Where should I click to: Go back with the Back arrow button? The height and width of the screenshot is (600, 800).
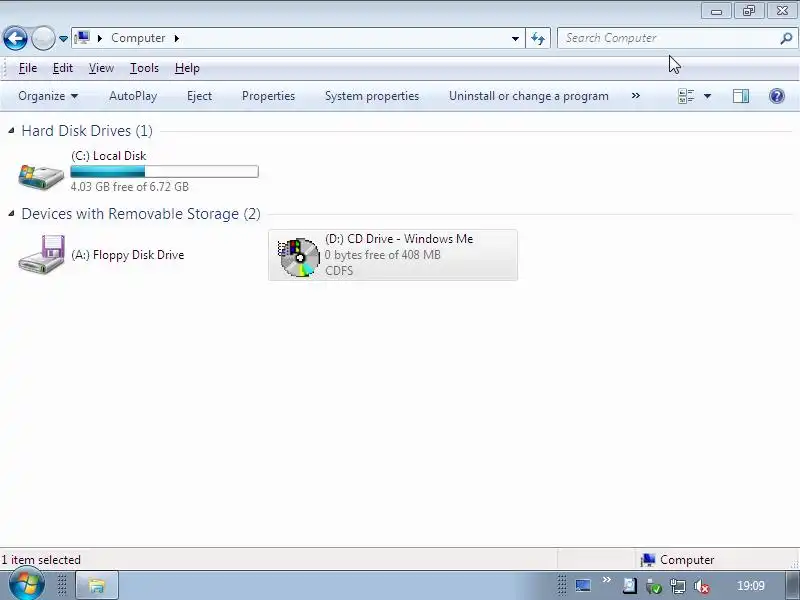tap(15, 38)
